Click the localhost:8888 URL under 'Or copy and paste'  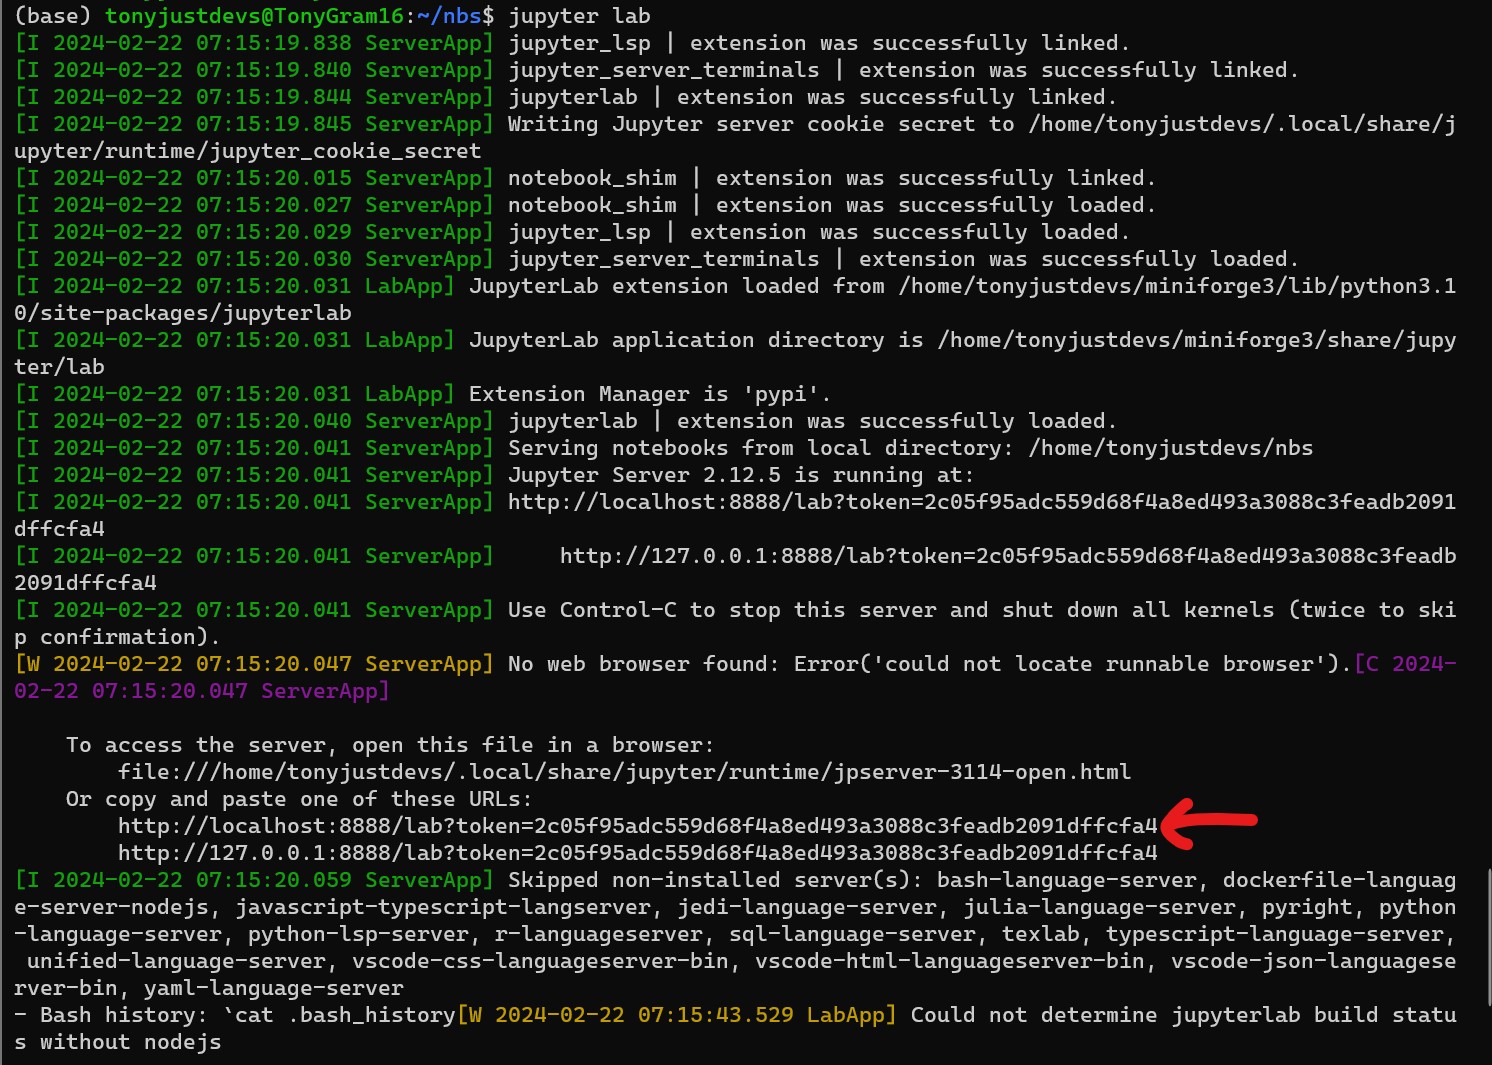(x=638, y=826)
